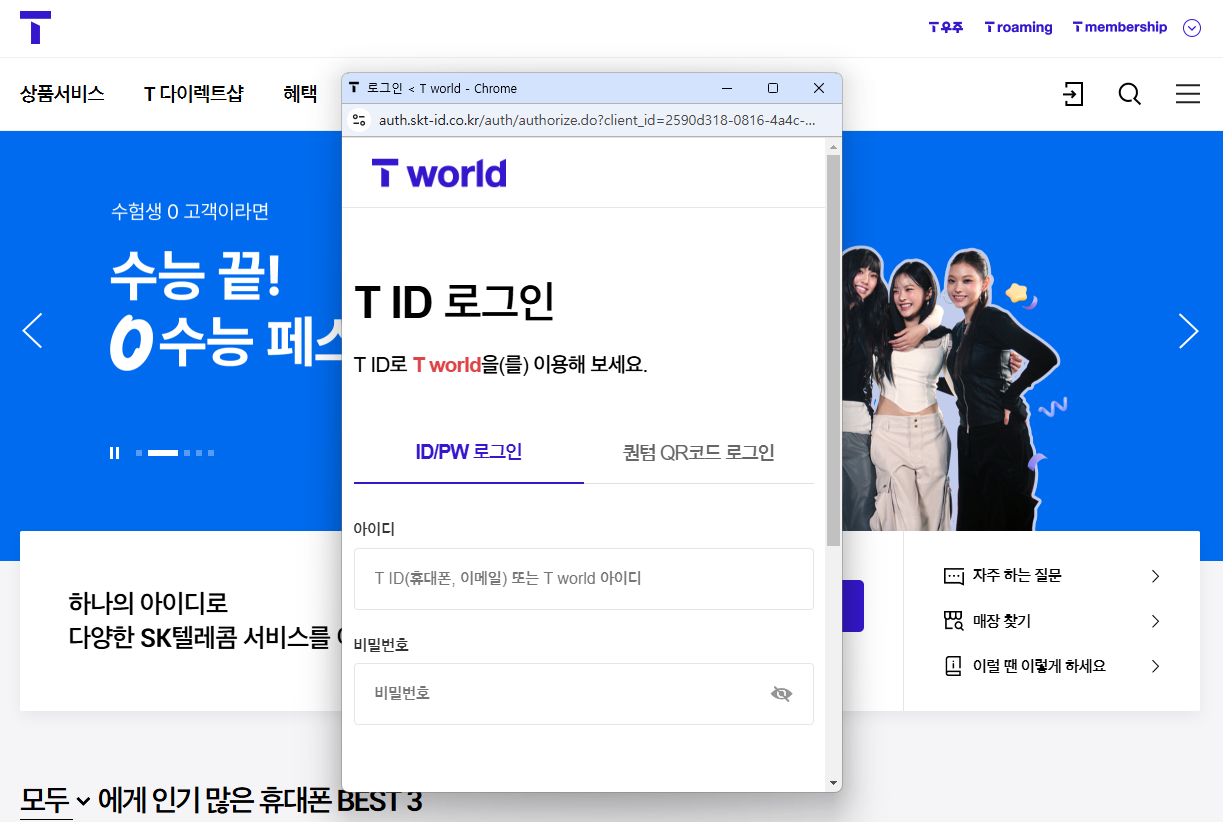Open 매장 찾기 chevron arrow
Screen dimensions: 1223x822
click(1155, 621)
